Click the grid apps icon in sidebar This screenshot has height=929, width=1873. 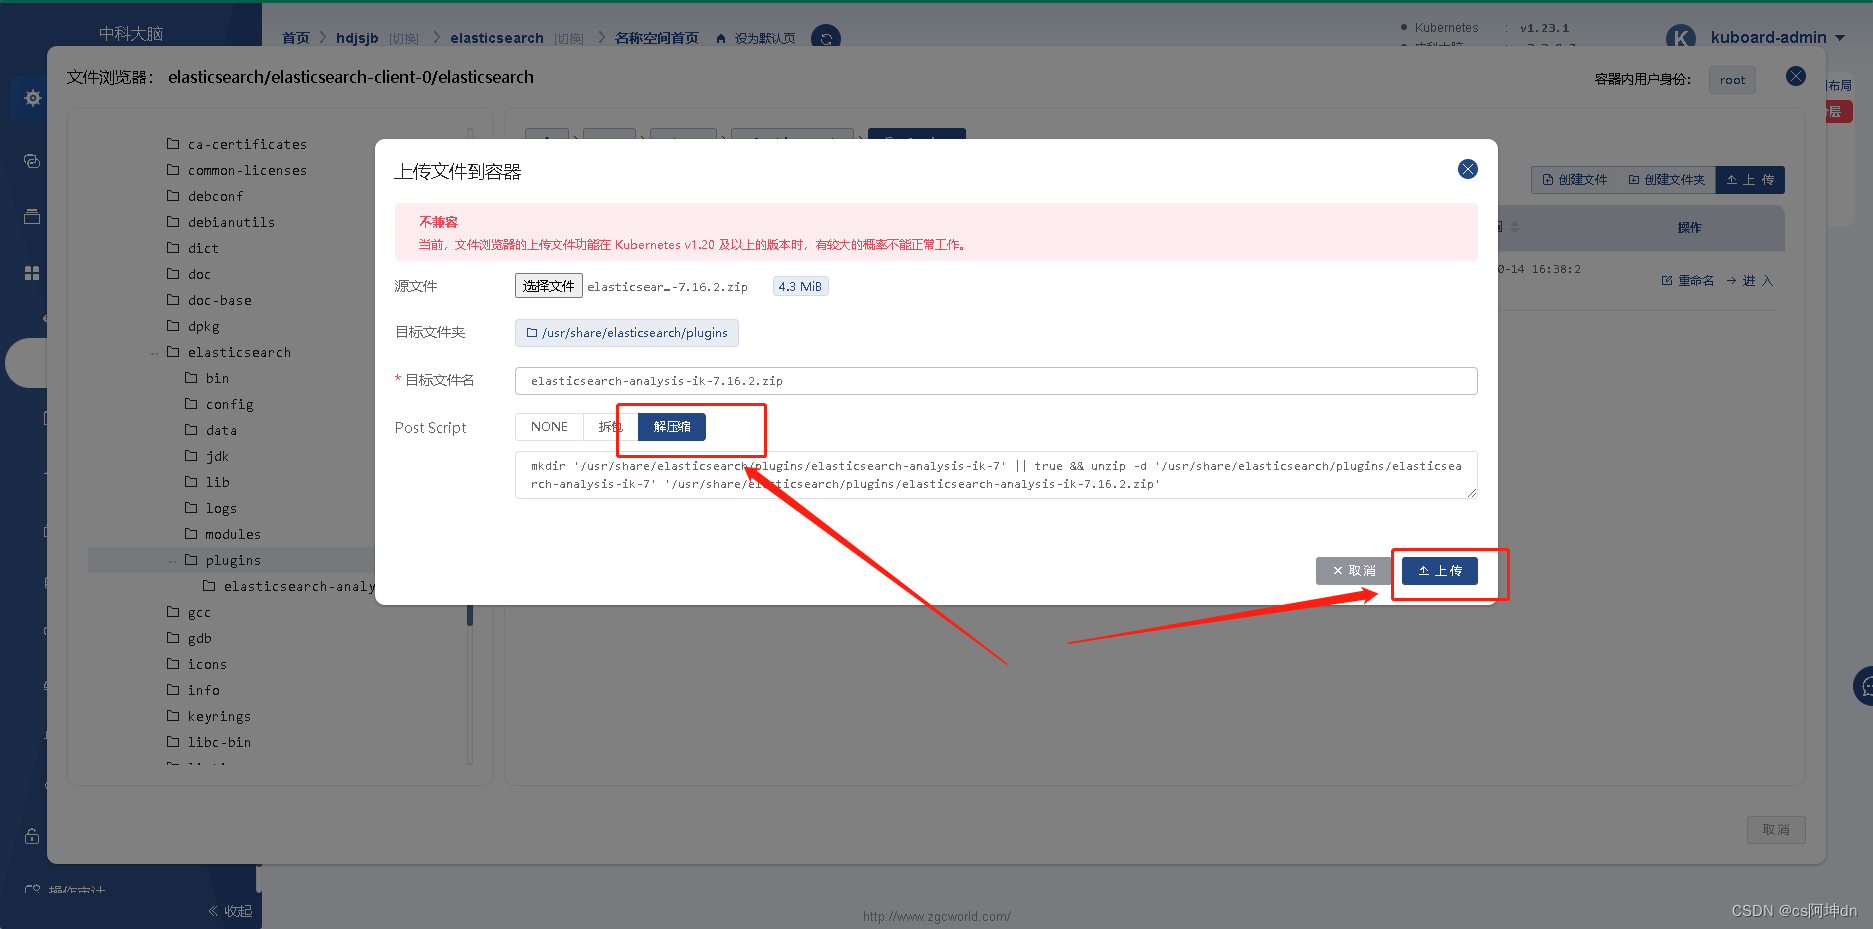32,273
